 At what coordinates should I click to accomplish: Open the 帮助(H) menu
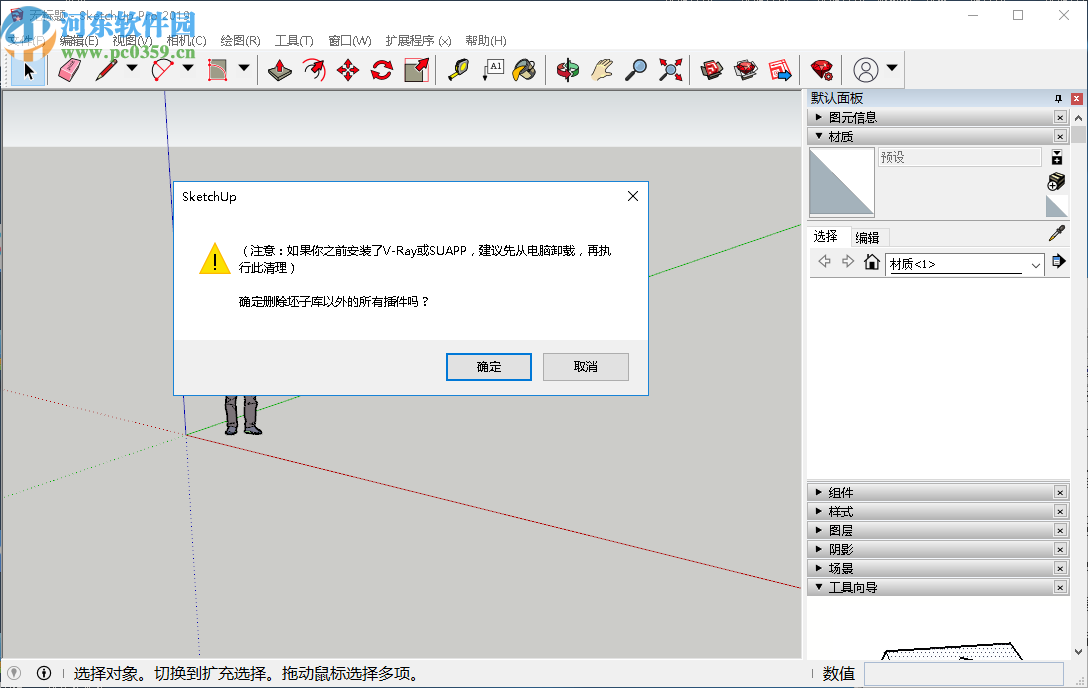[486, 40]
